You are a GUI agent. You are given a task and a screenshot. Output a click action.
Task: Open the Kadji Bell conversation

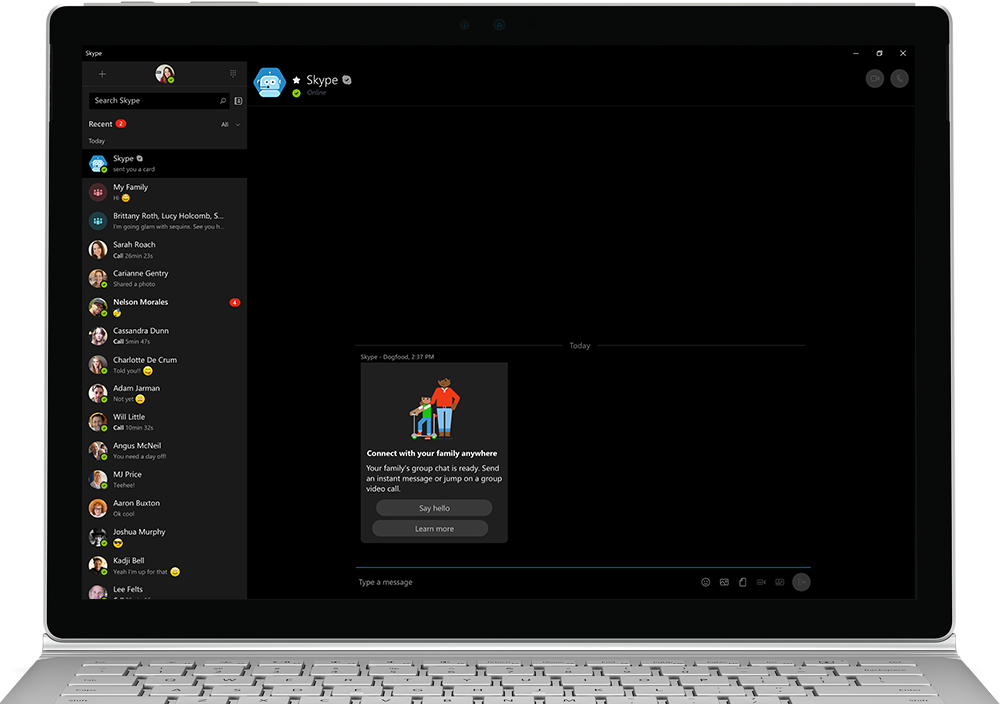click(165, 566)
